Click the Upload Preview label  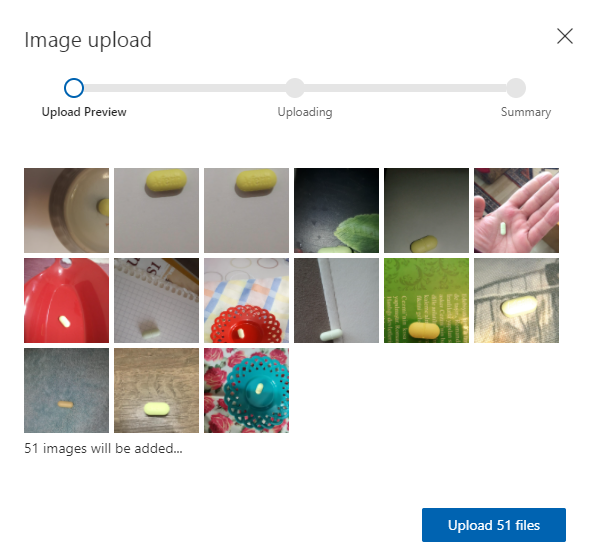(x=84, y=112)
